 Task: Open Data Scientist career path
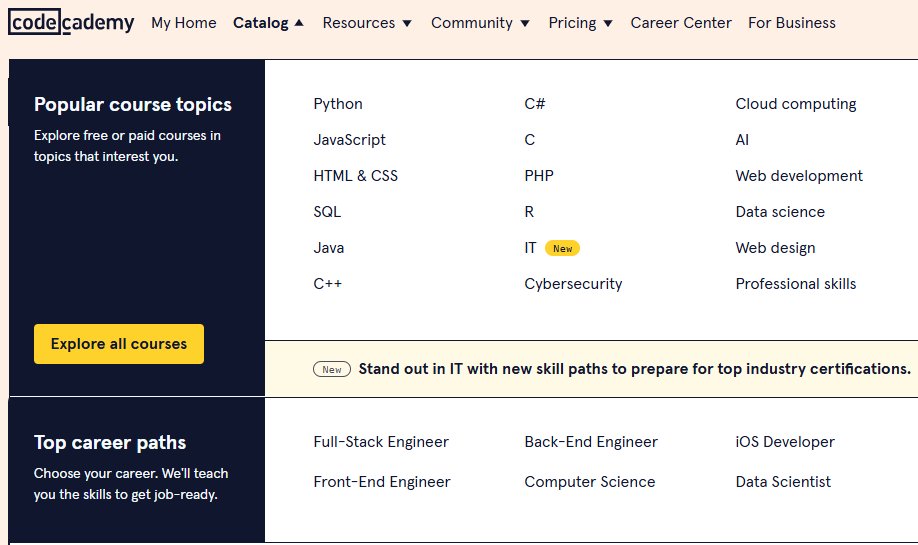(783, 481)
